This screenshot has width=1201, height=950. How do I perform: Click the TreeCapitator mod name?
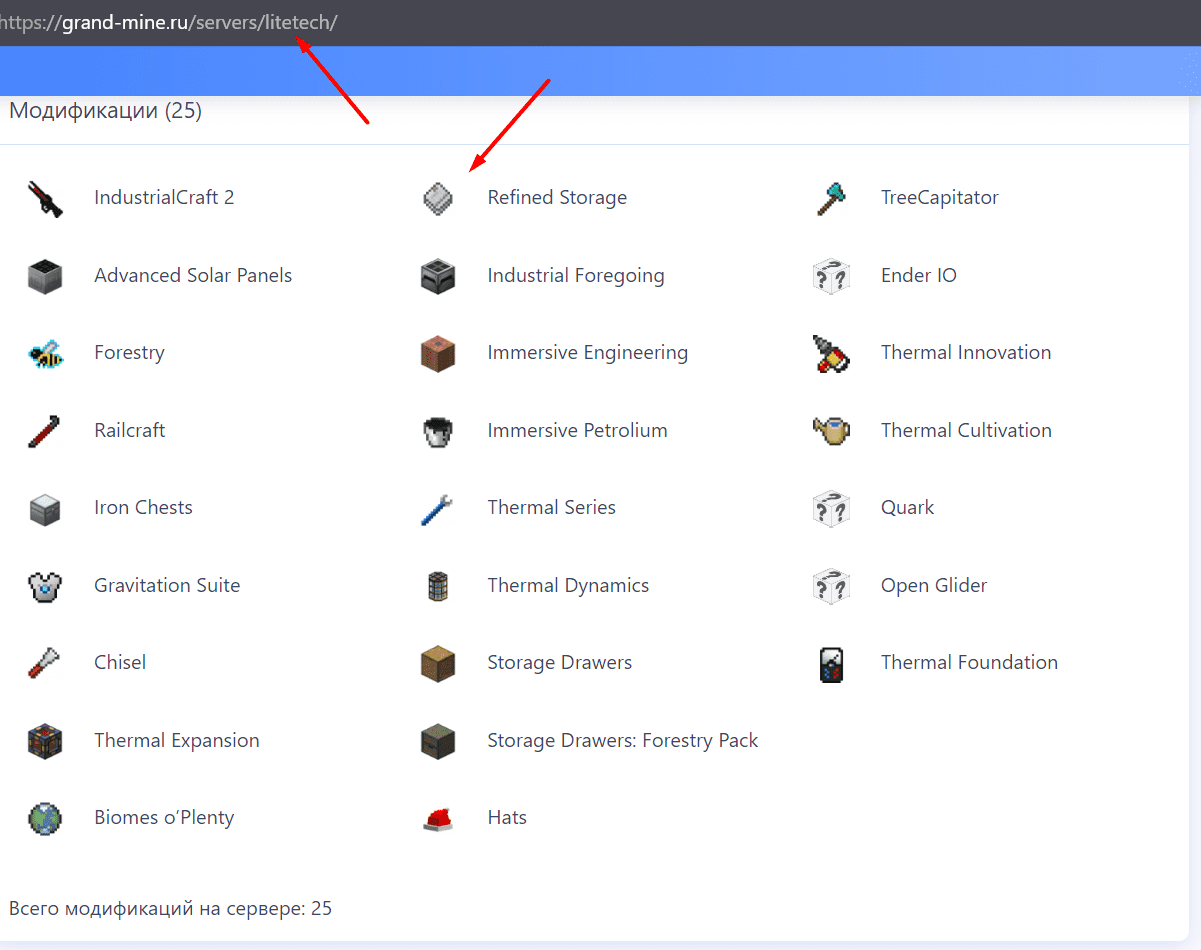(940, 198)
